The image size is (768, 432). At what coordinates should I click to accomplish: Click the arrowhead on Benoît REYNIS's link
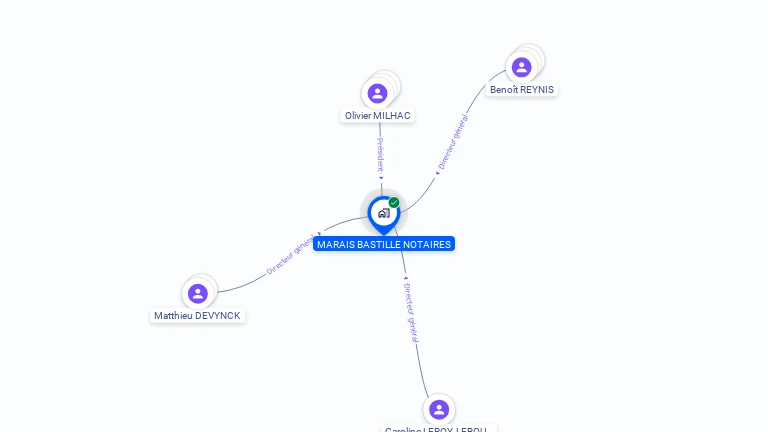click(x=437, y=173)
